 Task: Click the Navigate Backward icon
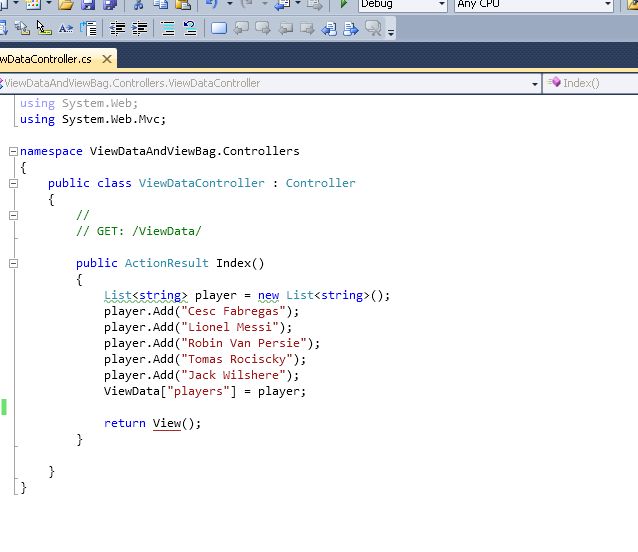coord(282,4)
